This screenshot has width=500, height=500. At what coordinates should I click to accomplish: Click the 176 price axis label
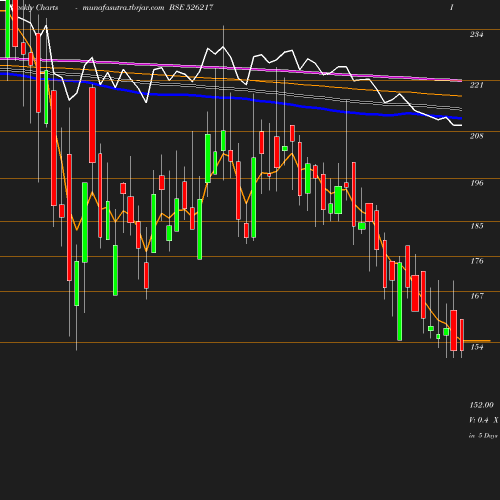pos(477,261)
